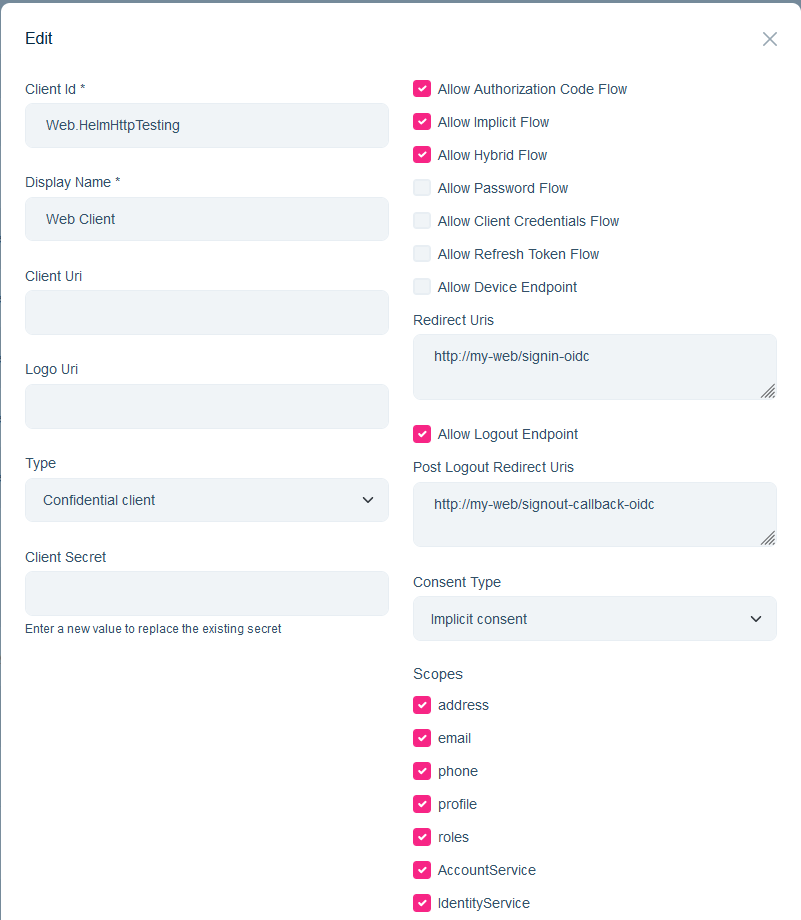Image resolution: width=801 pixels, height=920 pixels.
Task: Click the Redirect Uris text area
Action: point(594,367)
